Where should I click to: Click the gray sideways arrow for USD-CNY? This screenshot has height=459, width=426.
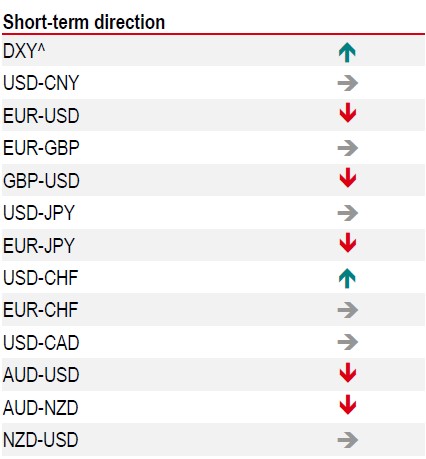348,83
